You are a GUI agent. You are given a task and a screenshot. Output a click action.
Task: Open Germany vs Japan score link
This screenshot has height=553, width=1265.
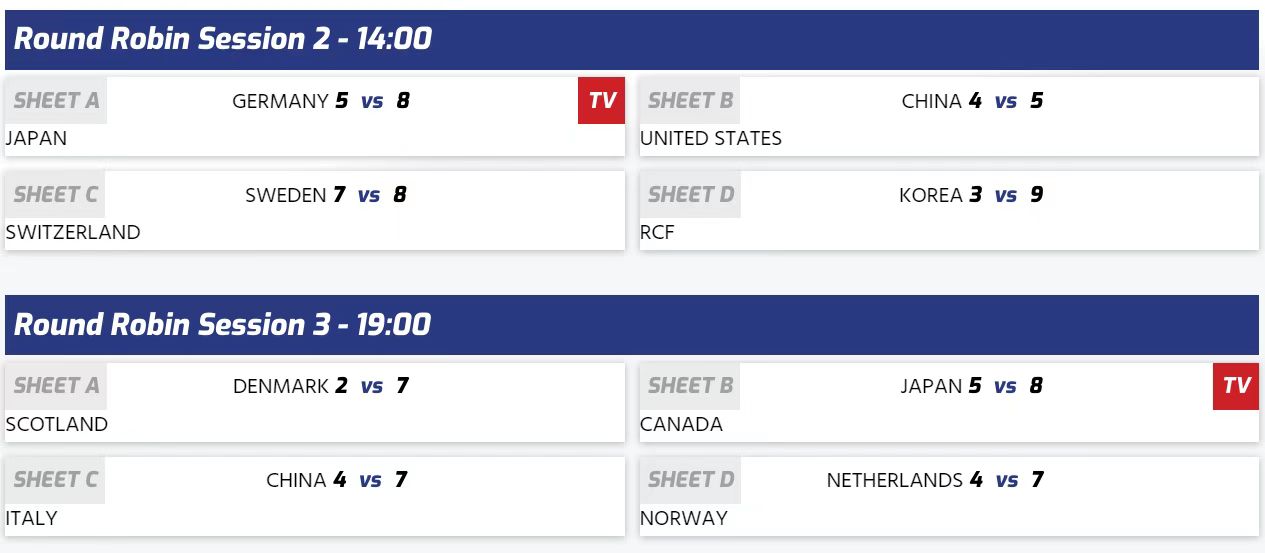click(372, 101)
